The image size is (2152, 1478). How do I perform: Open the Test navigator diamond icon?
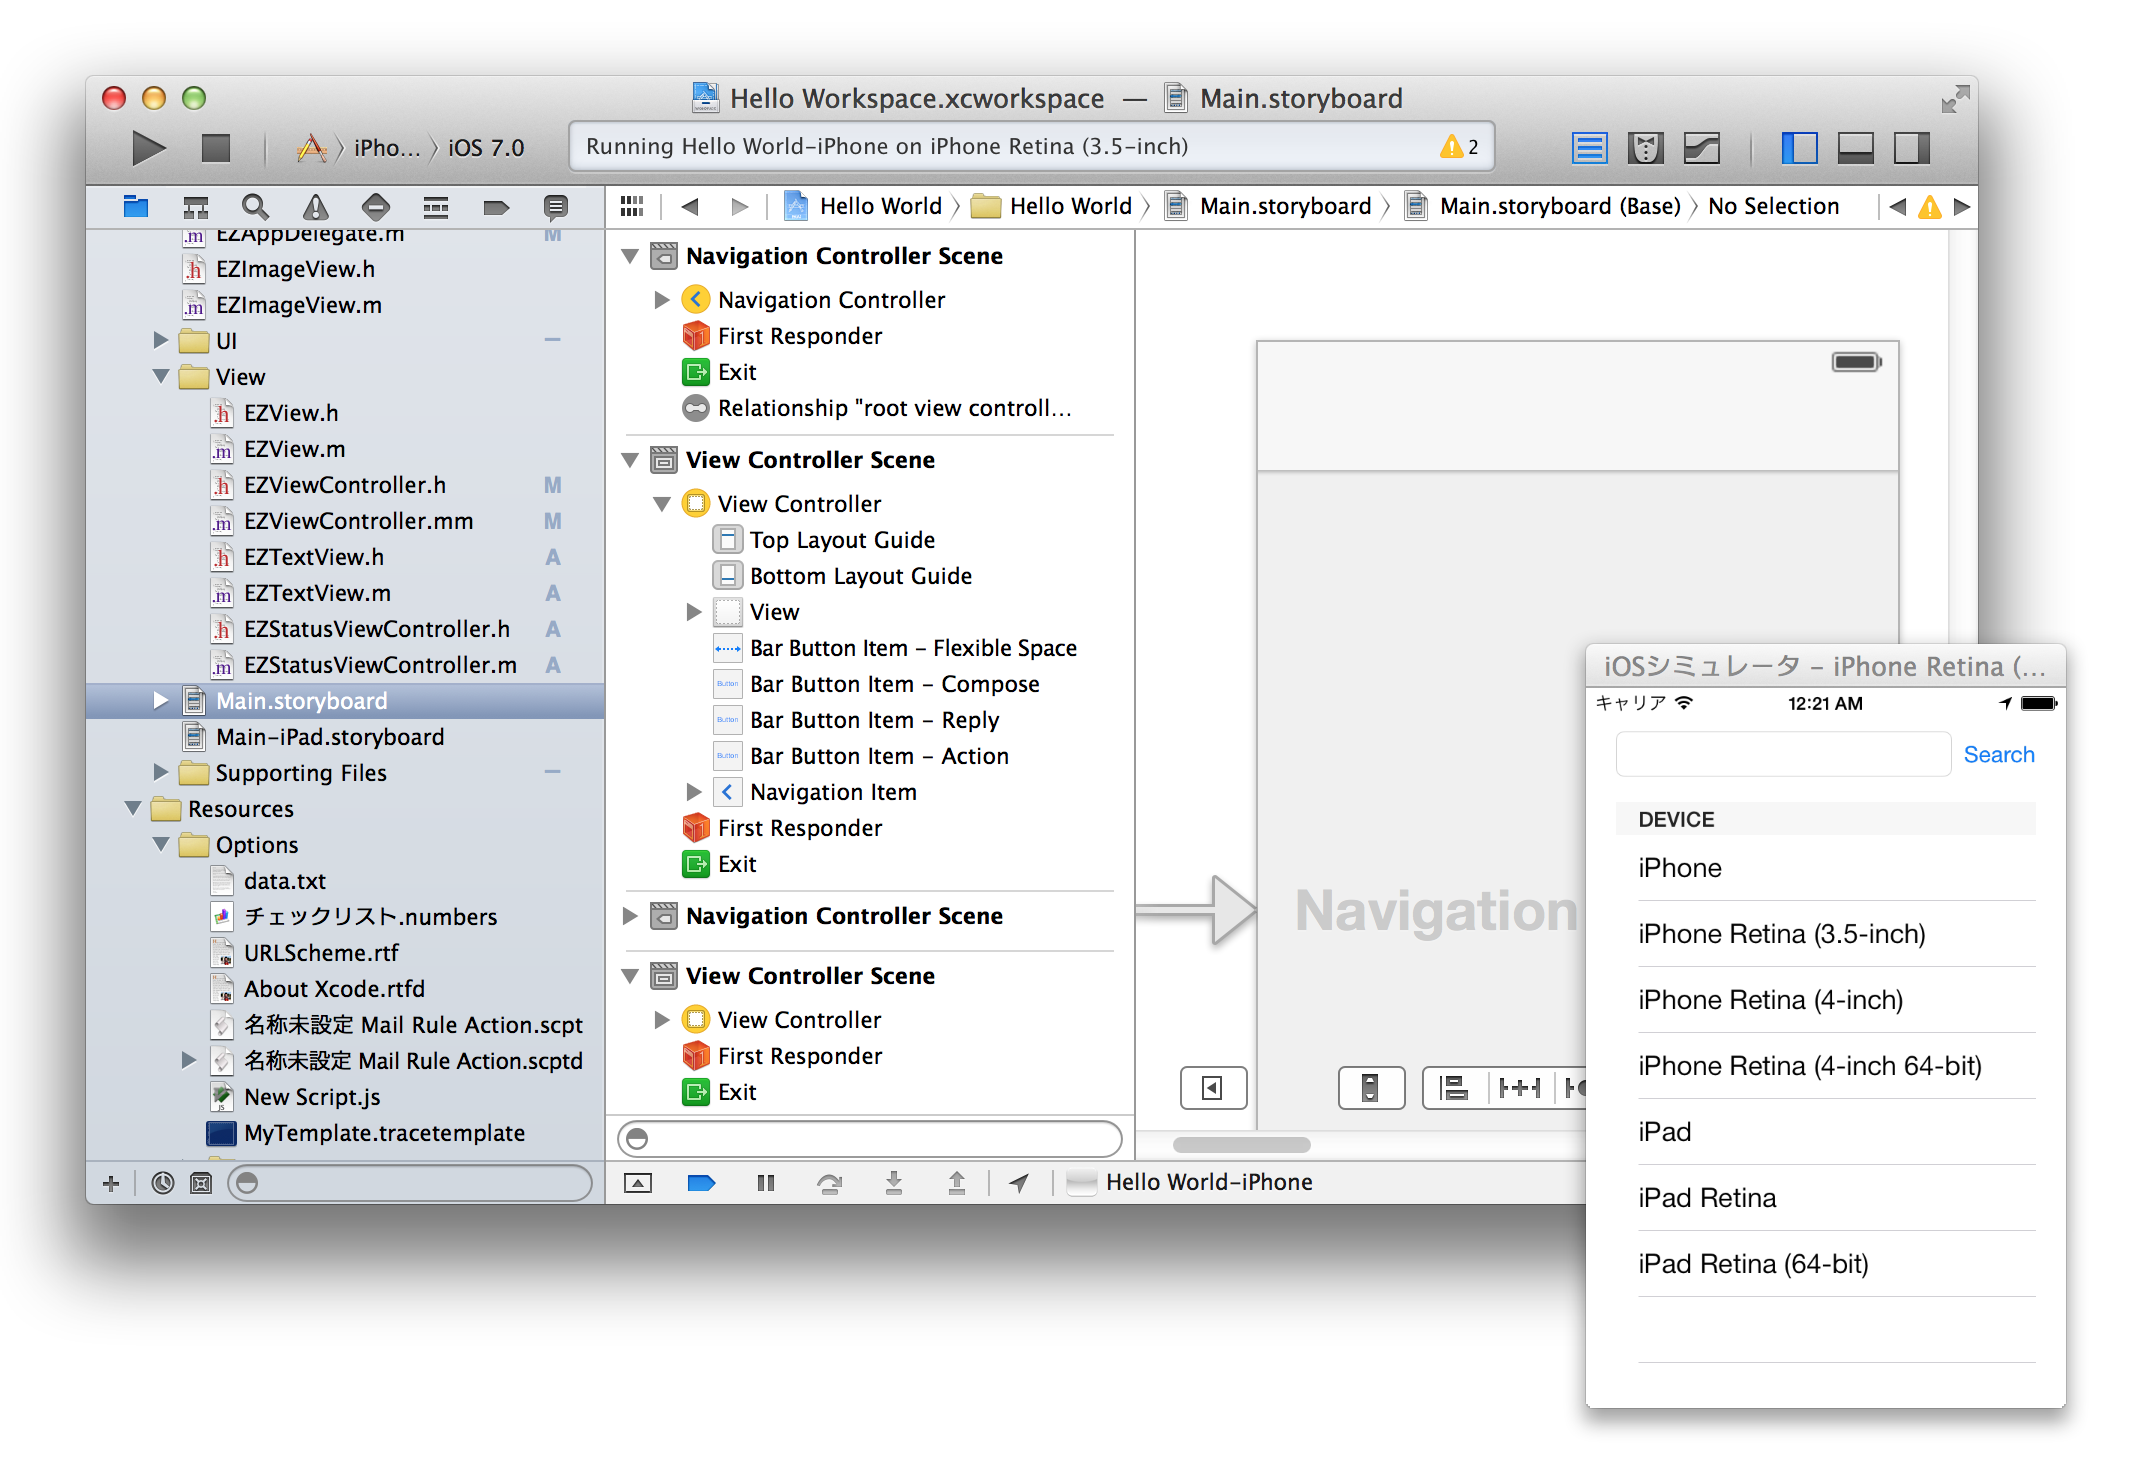tap(376, 207)
